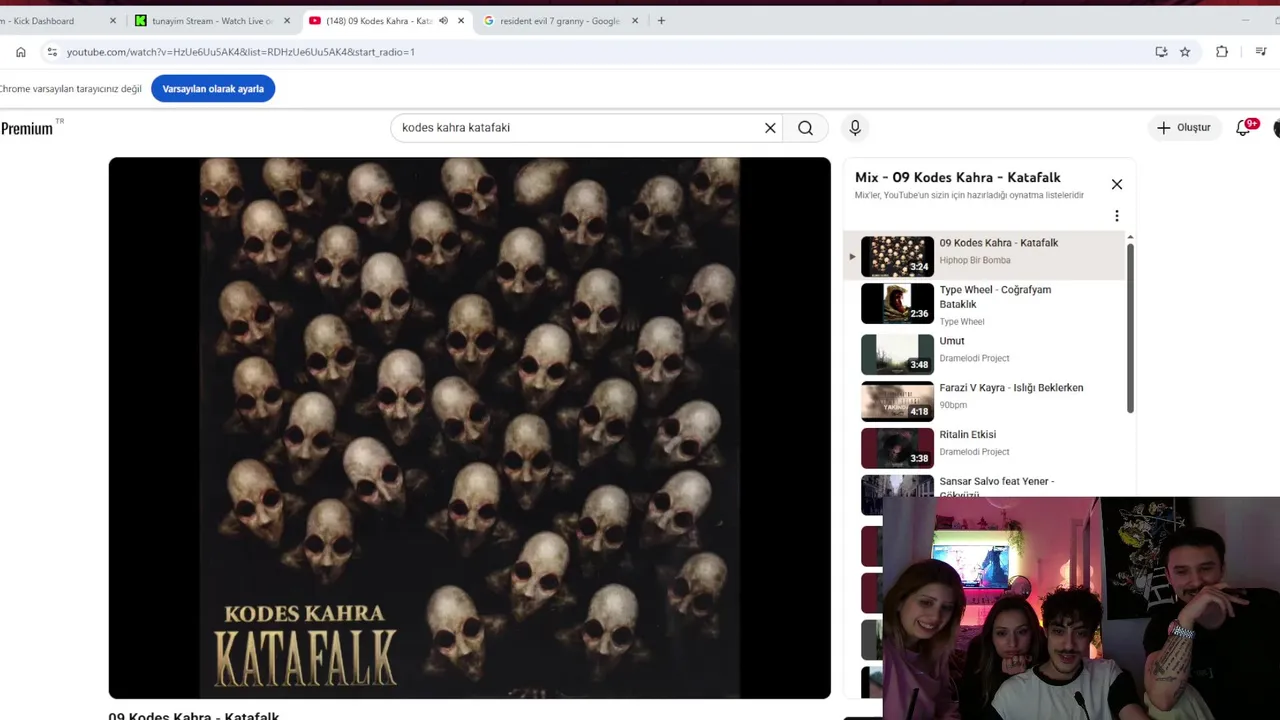Image resolution: width=1280 pixels, height=720 pixels.
Task: Open YouTube notifications bell
Action: coord(1244,128)
